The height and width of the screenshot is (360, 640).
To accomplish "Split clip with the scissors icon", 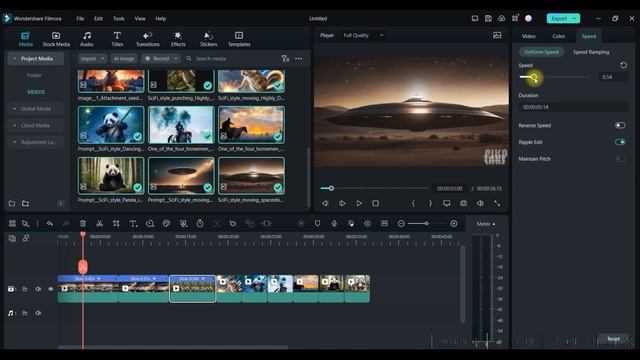I will tap(99, 224).
